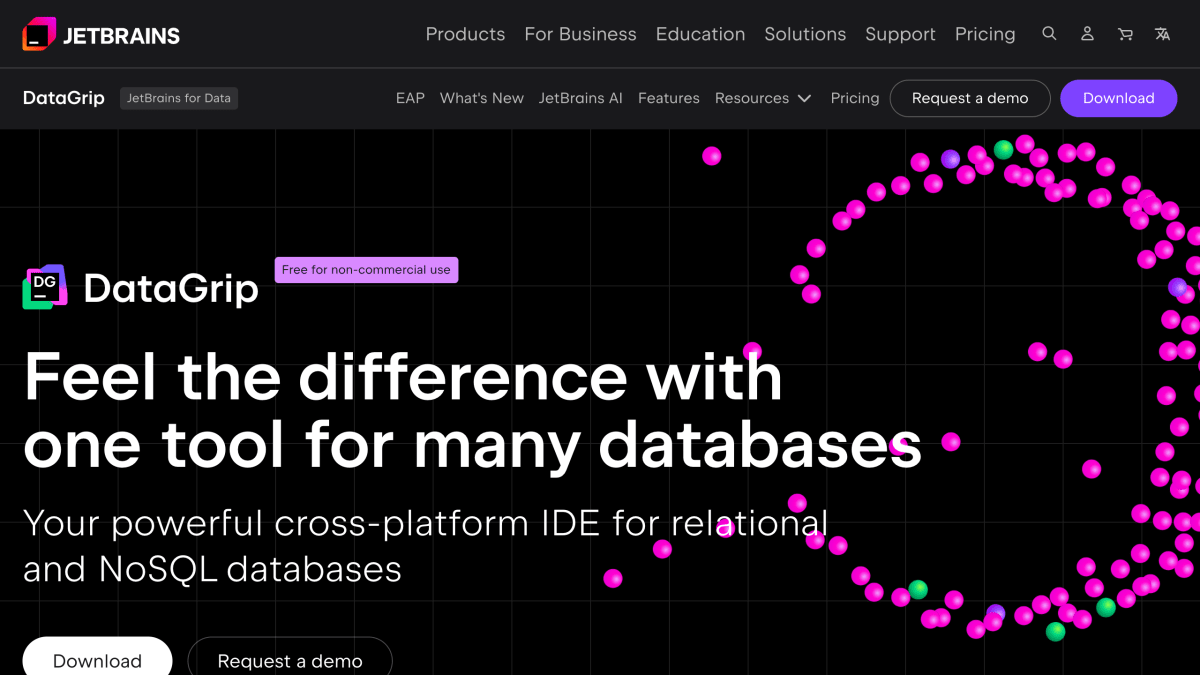Screen dimensions: 1200x675
Task: Click the DataGrip name in the subnav
Action: pos(64,98)
